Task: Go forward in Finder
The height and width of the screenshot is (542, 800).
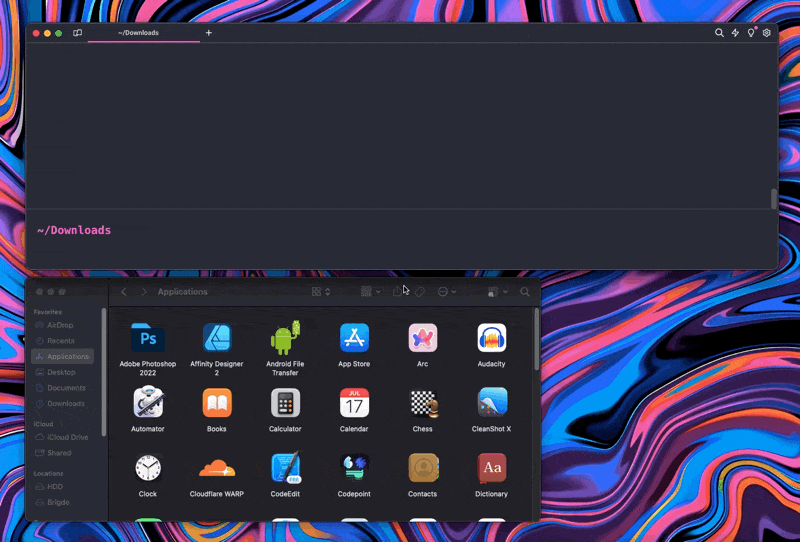Action: click(x=144, y=292)
